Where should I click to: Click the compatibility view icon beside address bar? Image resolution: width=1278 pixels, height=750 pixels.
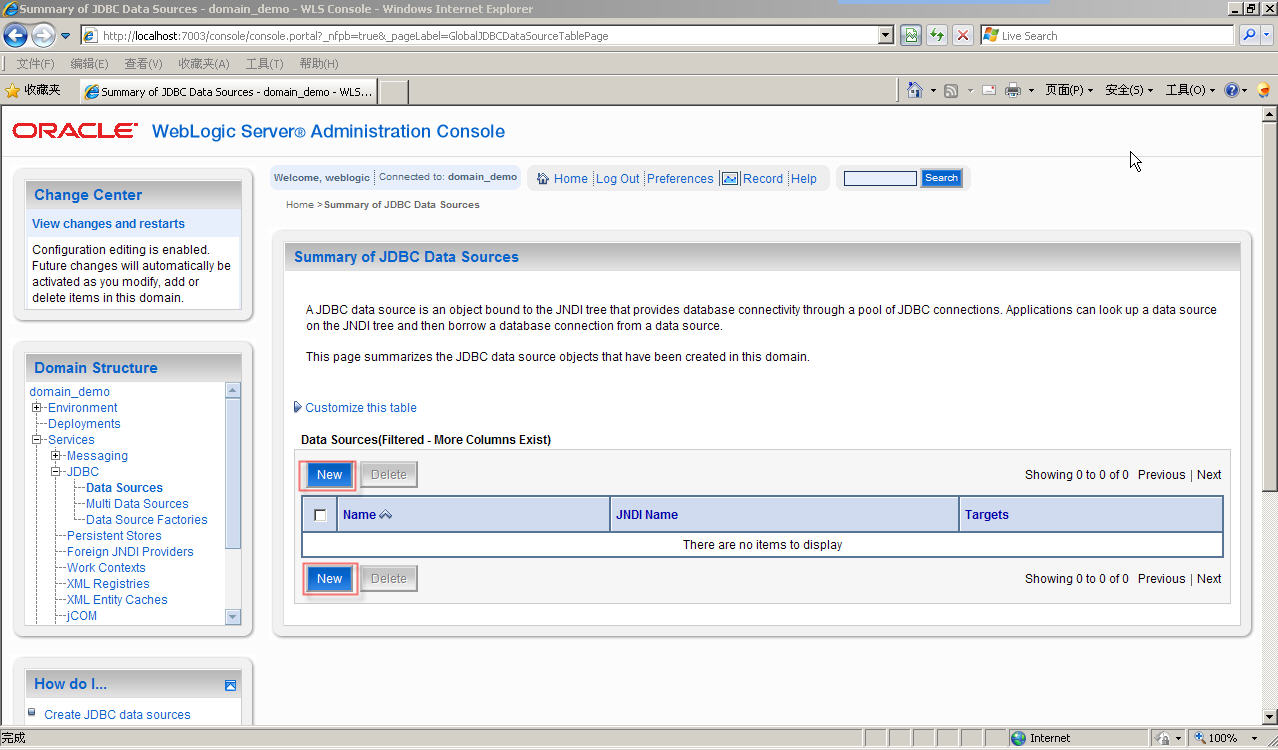(910, 35)
